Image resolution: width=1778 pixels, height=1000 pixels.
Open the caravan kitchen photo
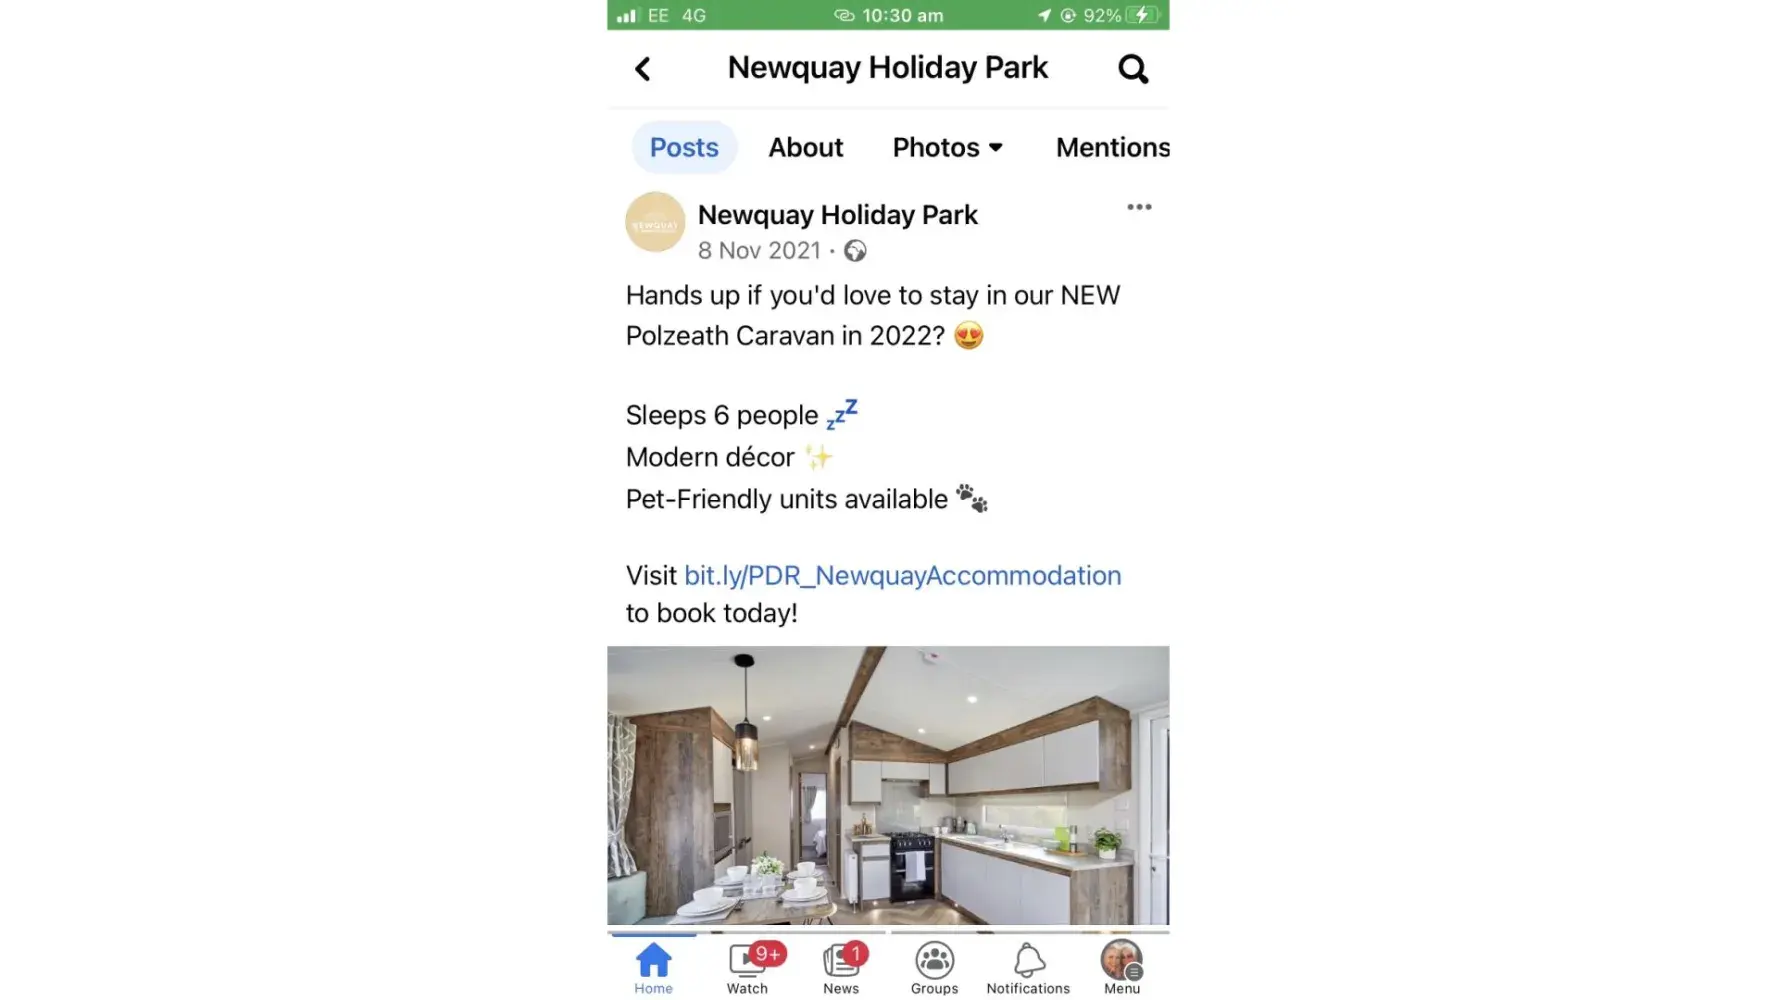click(888, 785)
